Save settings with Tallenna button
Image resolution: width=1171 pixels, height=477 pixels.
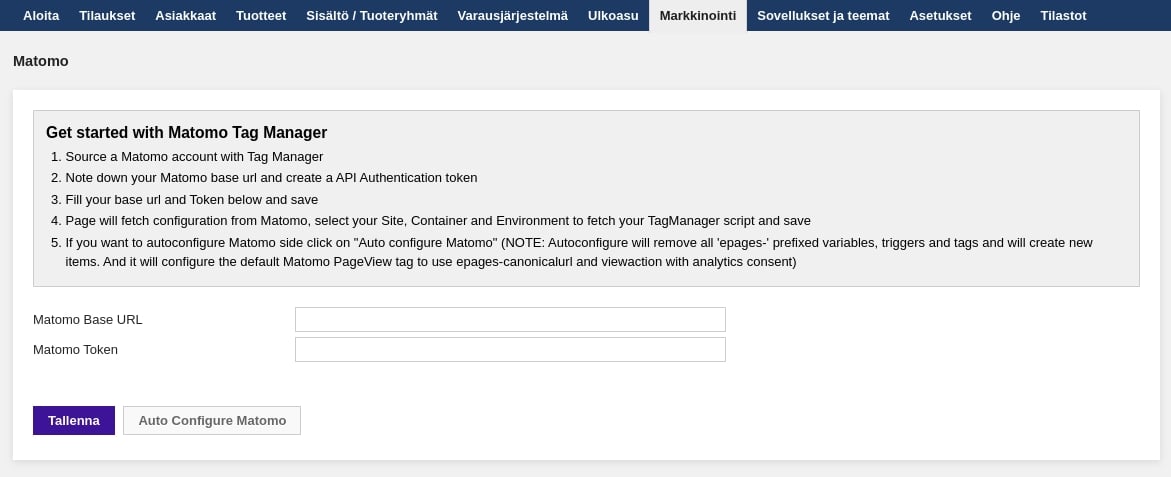pyautogui.click(x=74, y=420)
